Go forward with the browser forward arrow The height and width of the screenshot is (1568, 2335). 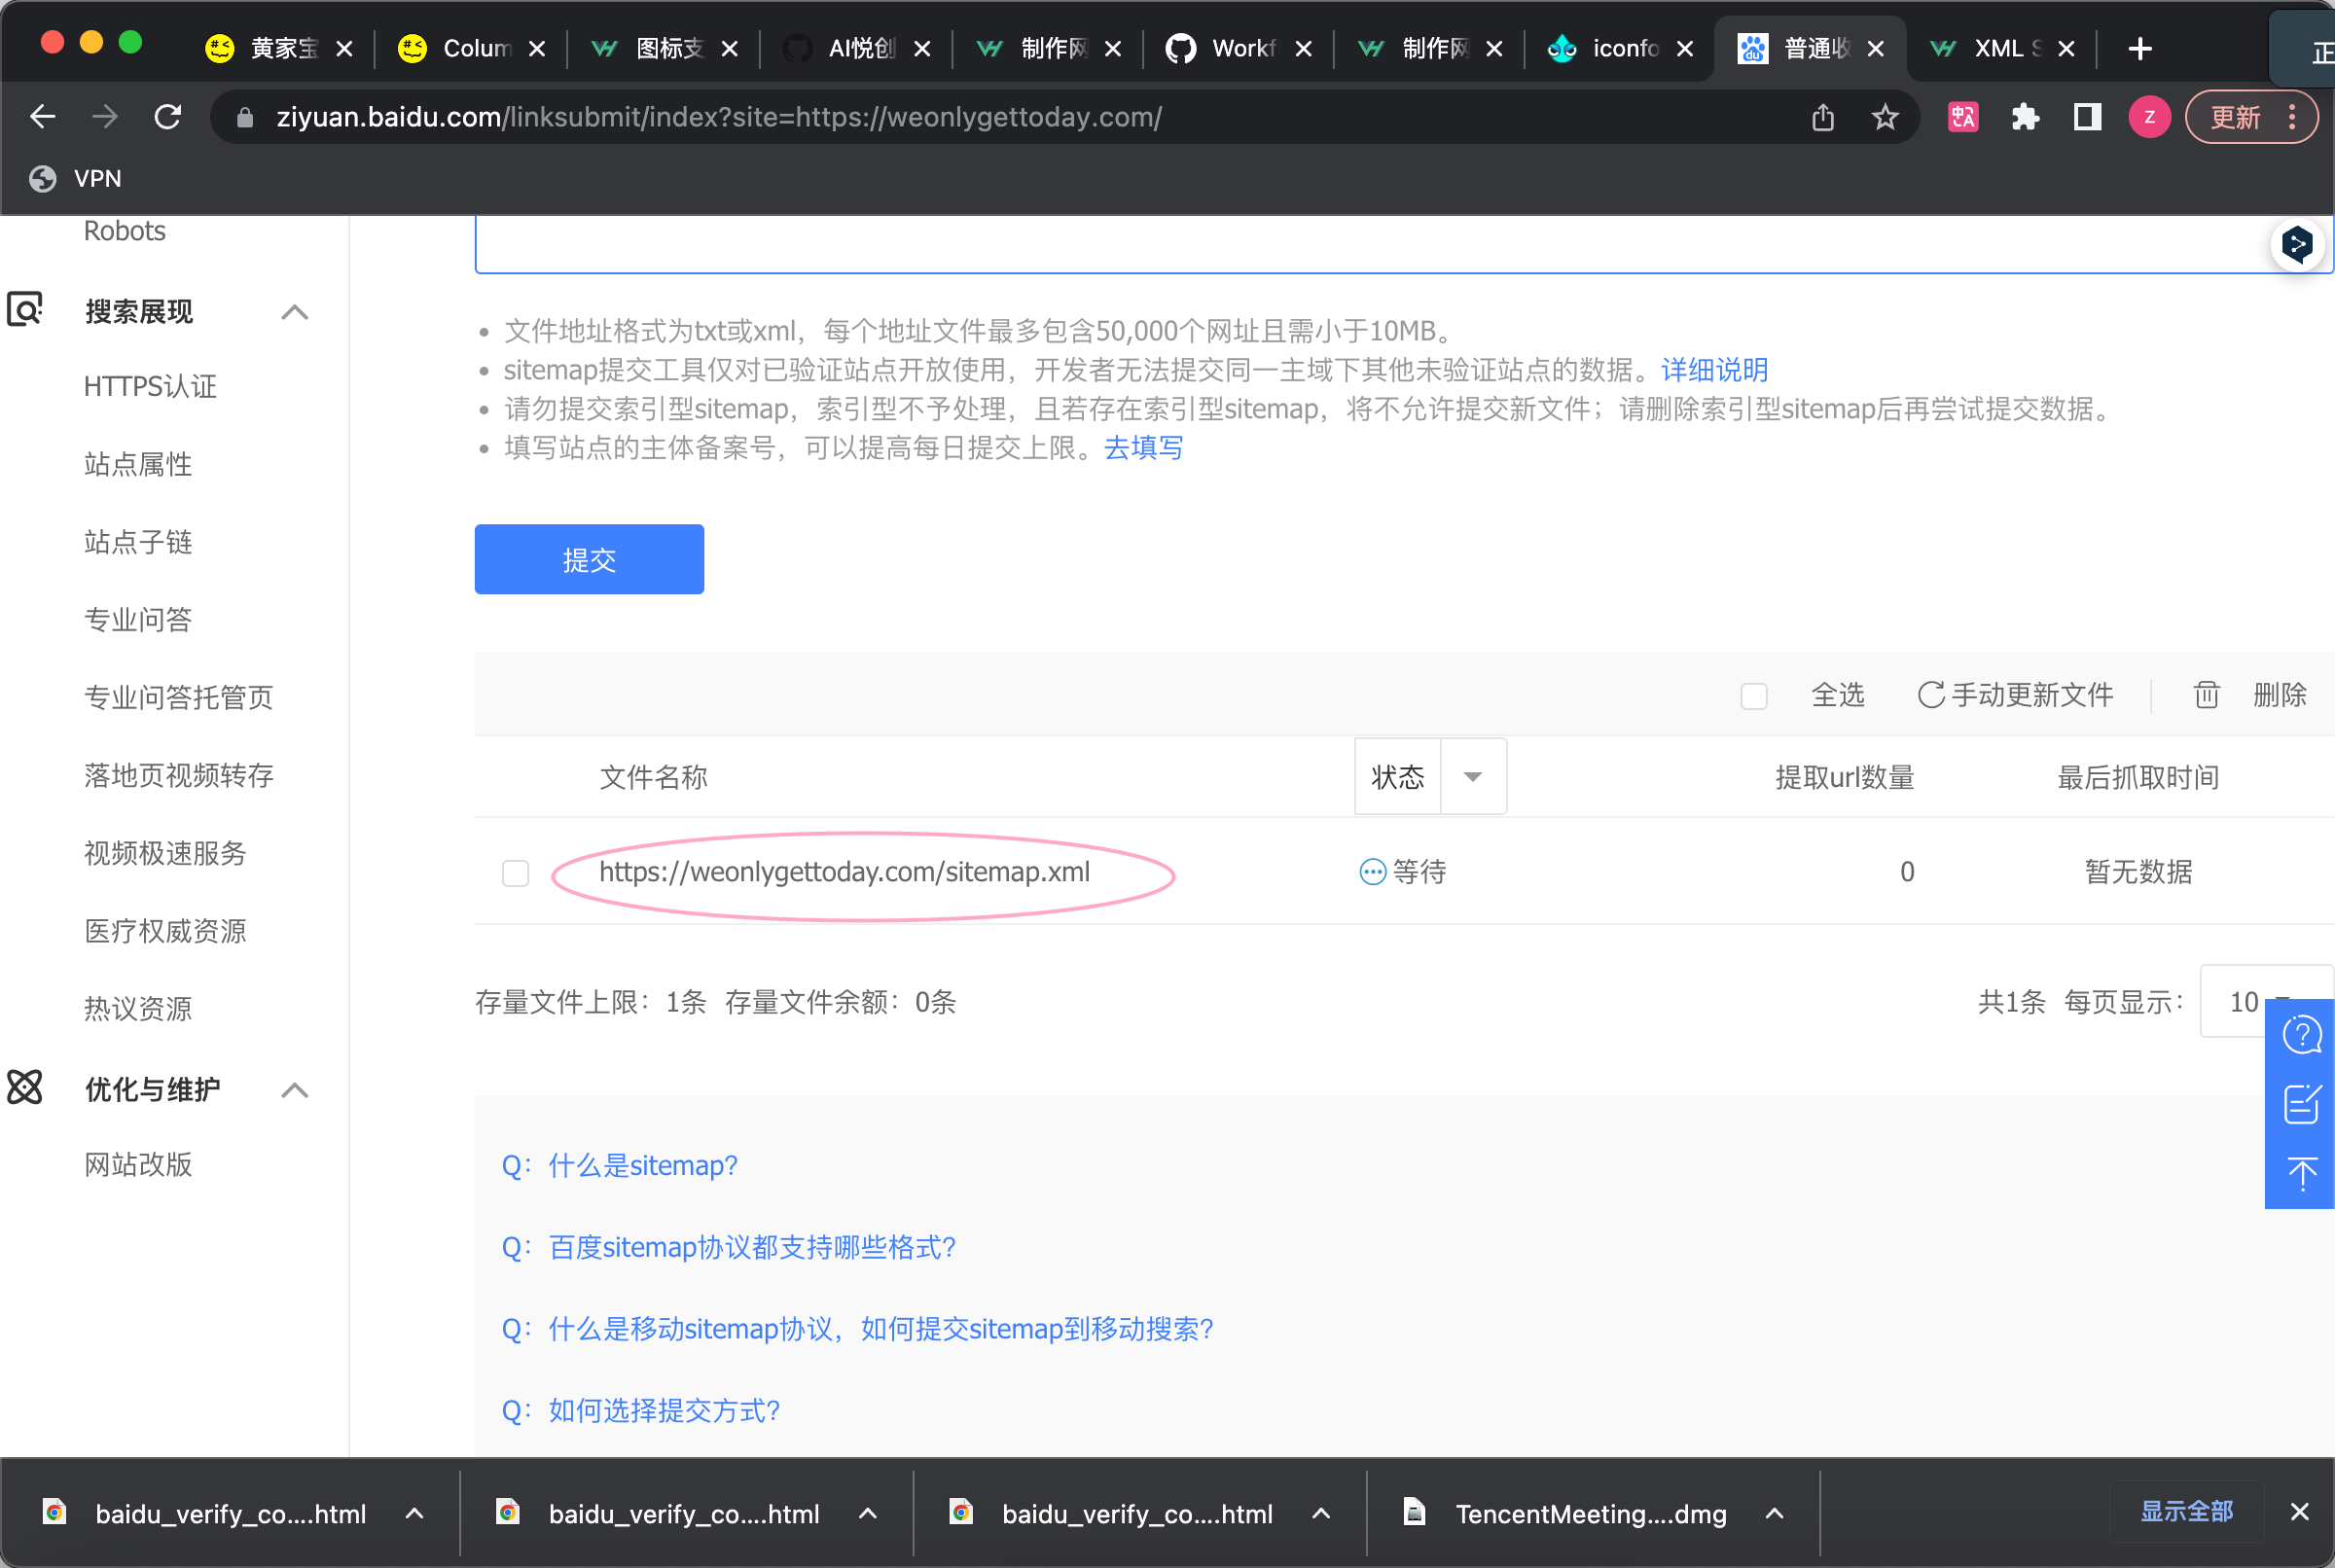[x=104, y=117]
